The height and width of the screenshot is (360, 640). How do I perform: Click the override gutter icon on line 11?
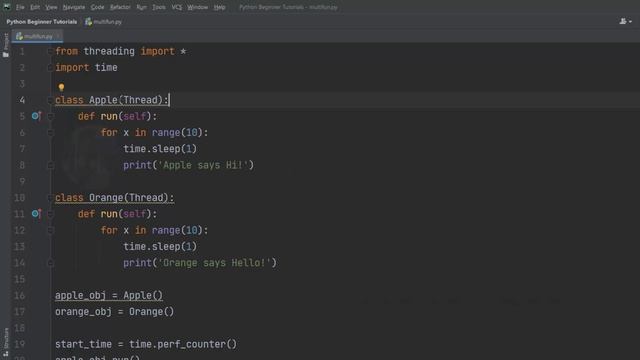point(36,213)
